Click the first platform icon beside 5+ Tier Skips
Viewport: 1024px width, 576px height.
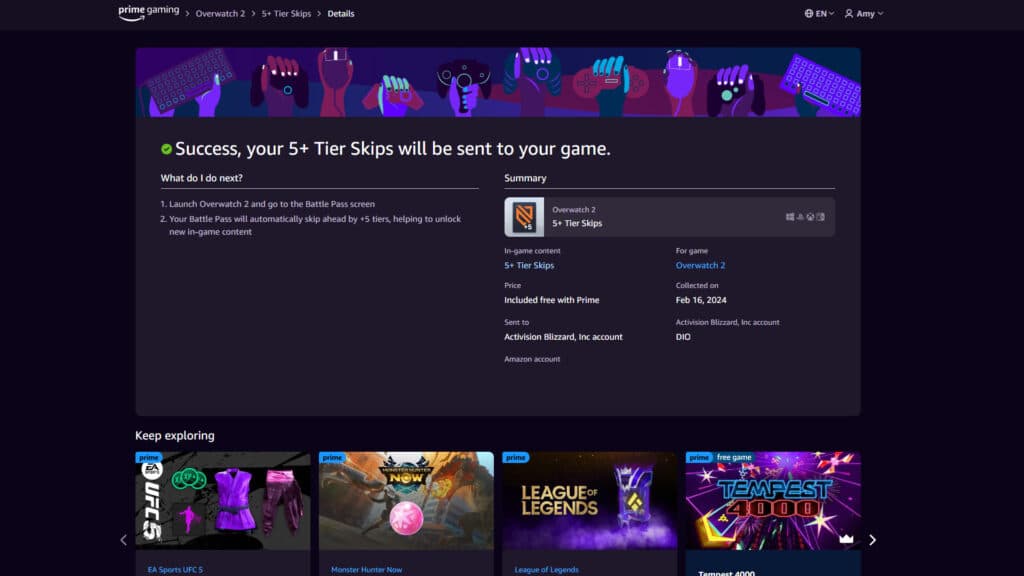790,216
